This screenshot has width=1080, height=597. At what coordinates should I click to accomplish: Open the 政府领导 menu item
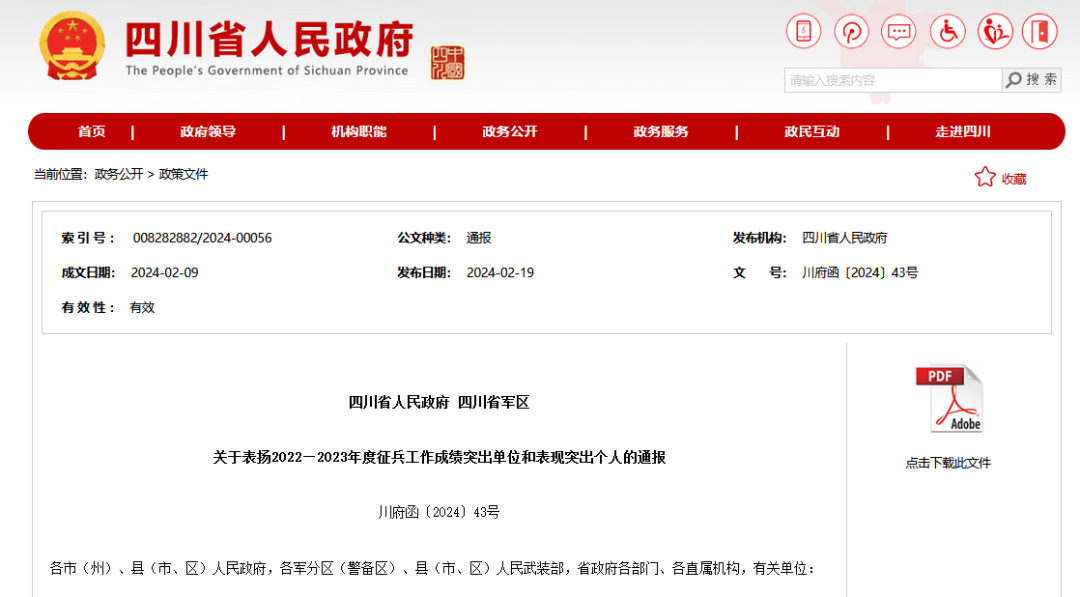207,131
